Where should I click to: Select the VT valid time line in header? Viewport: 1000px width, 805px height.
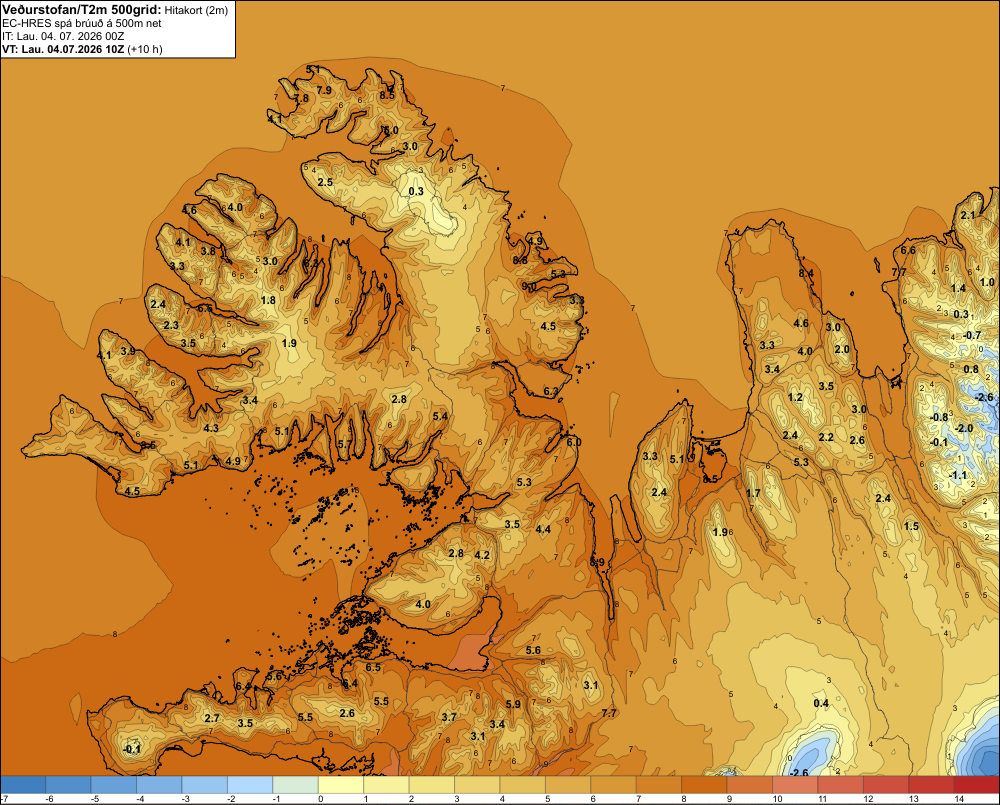[x=82, y=49]
